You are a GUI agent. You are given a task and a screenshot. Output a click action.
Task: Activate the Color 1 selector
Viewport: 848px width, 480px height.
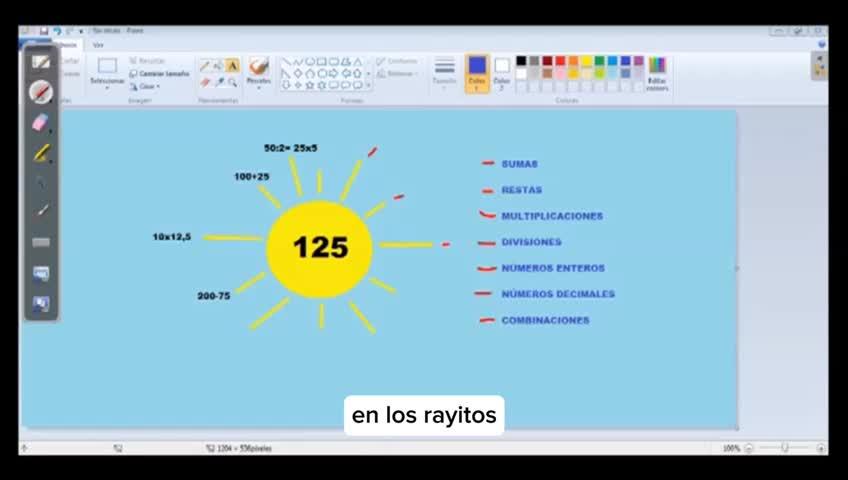point(477,73)
